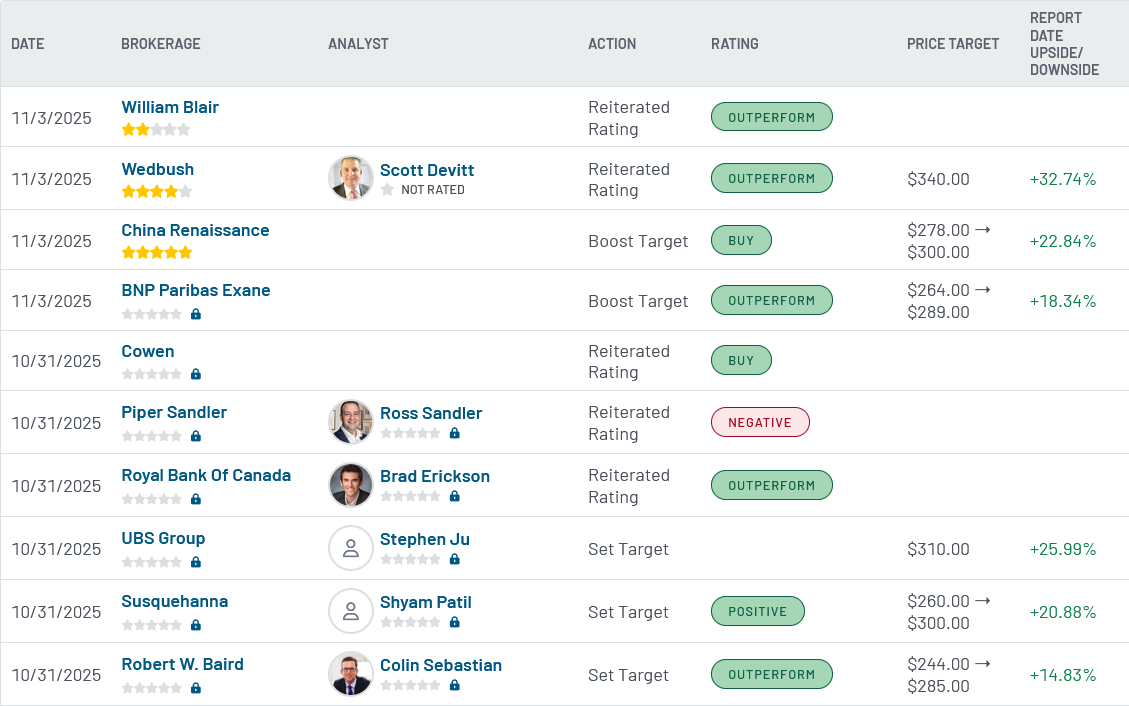Screen dimensions: 1129x706
Task: Click the ANALYST column header
Action: 358,44
